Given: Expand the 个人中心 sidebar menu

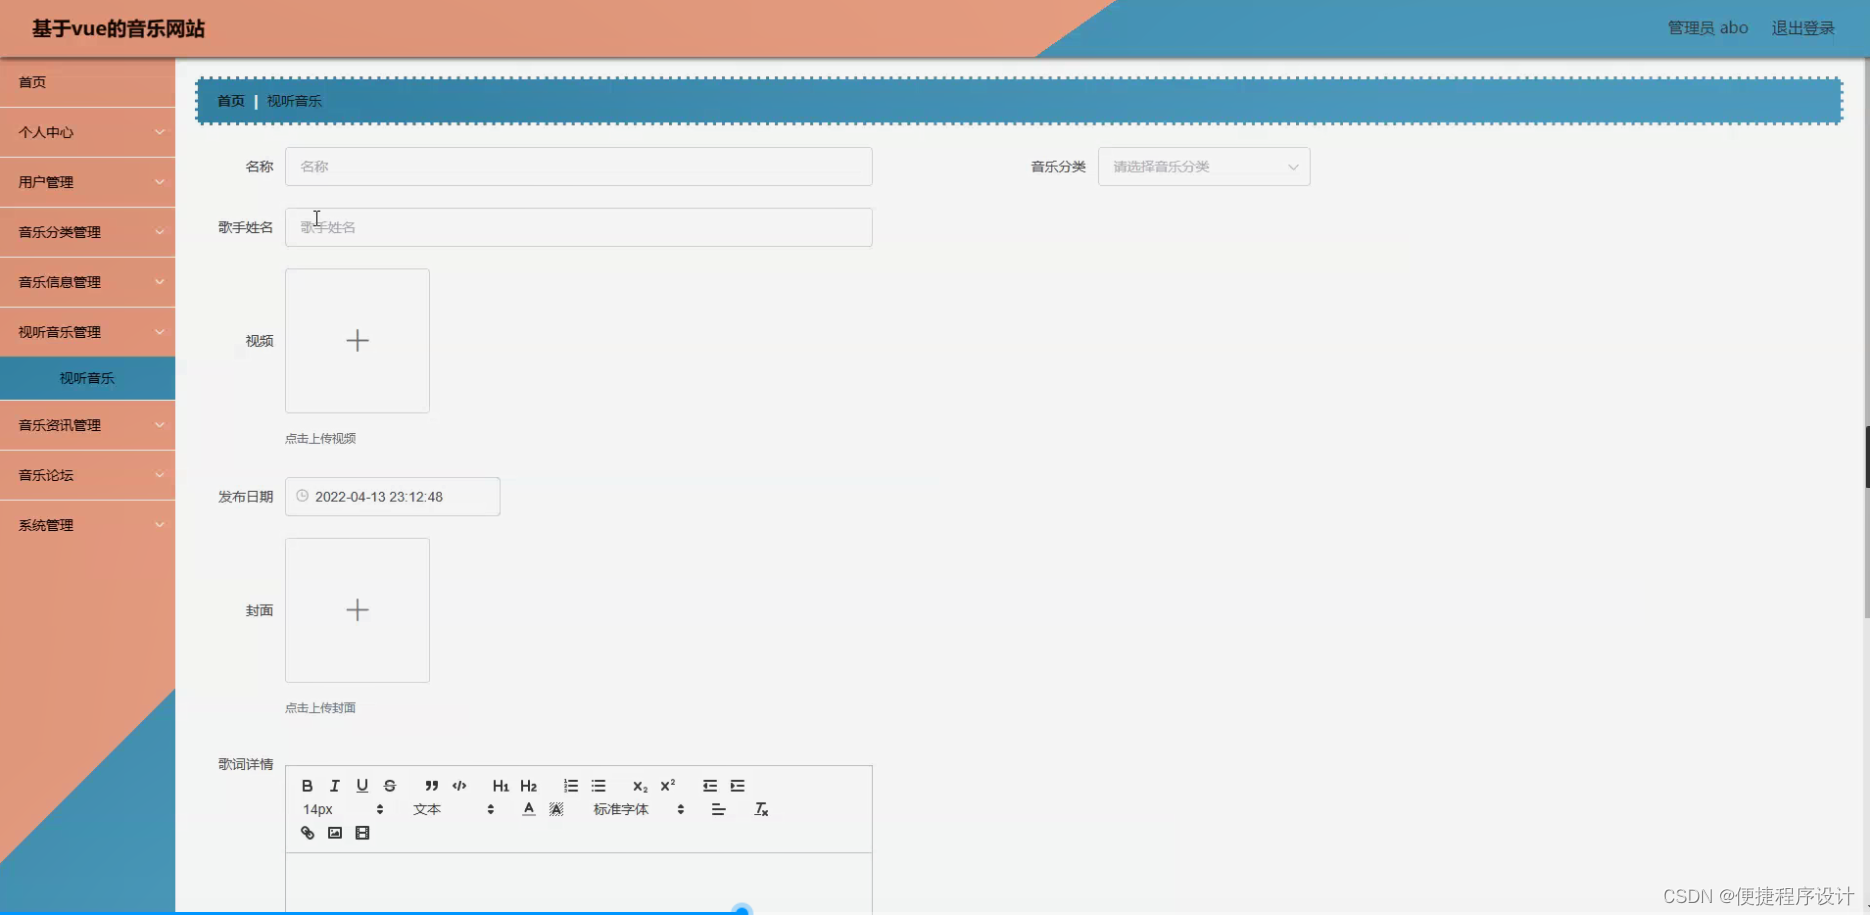Looking at the screenshot, I should click(87, 132).
